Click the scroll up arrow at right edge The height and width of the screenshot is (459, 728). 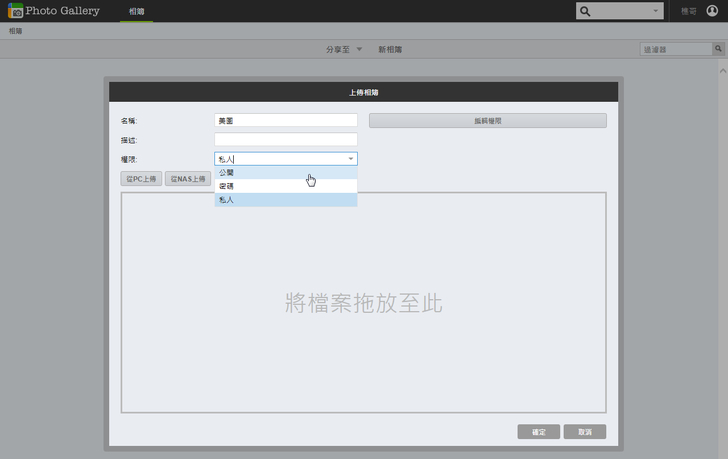point(723,71)
